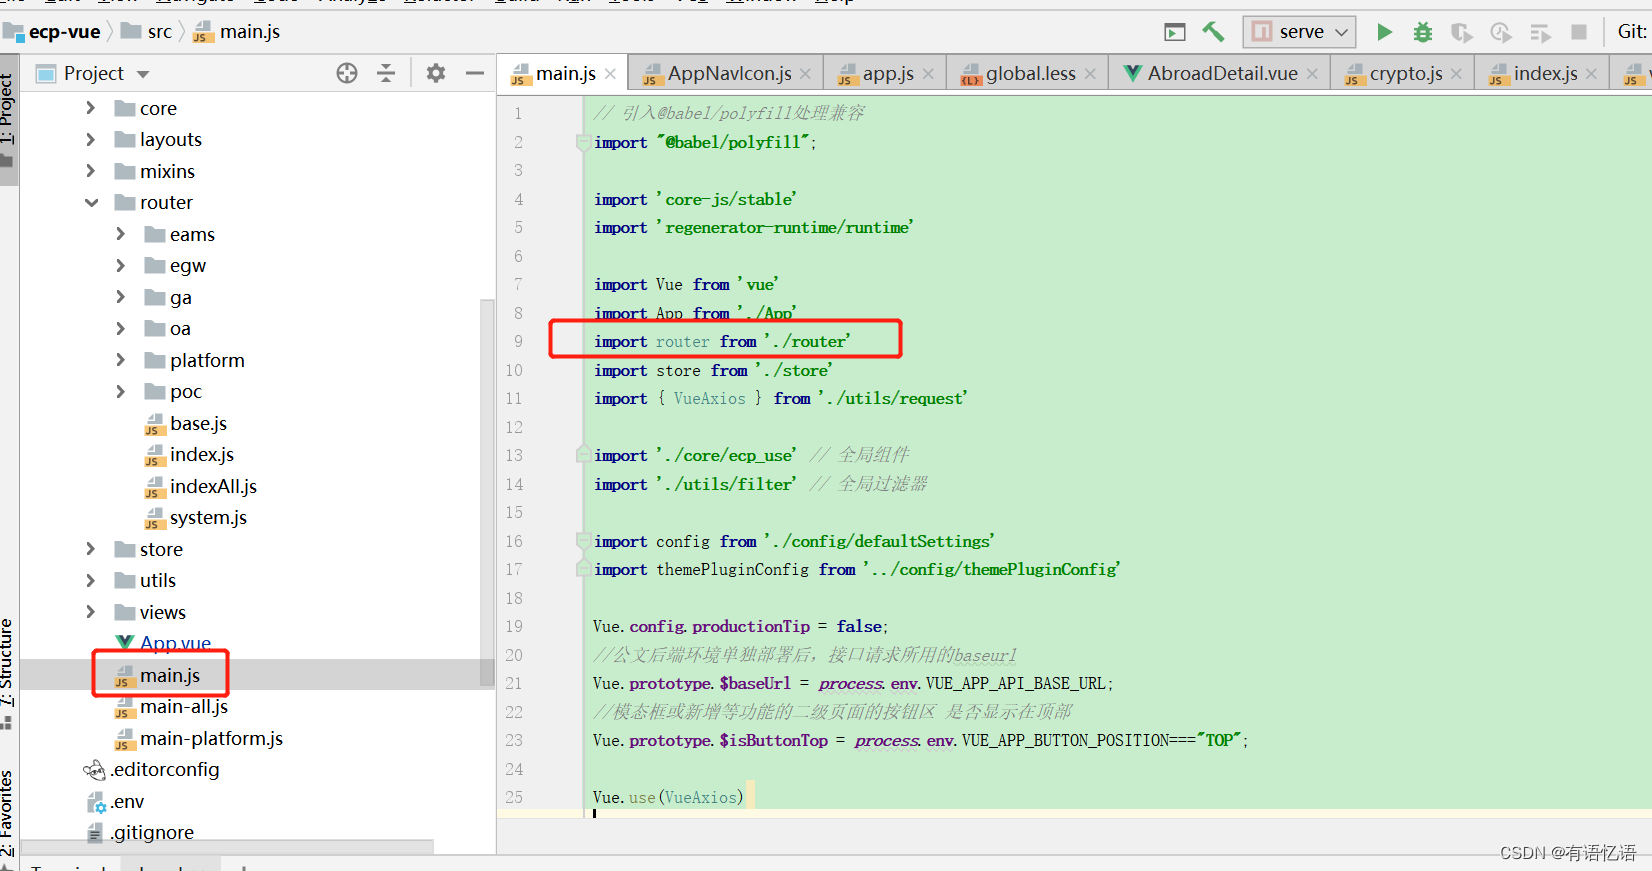Click ecp-vue in the breadcrumb bar

pos(53,32)
